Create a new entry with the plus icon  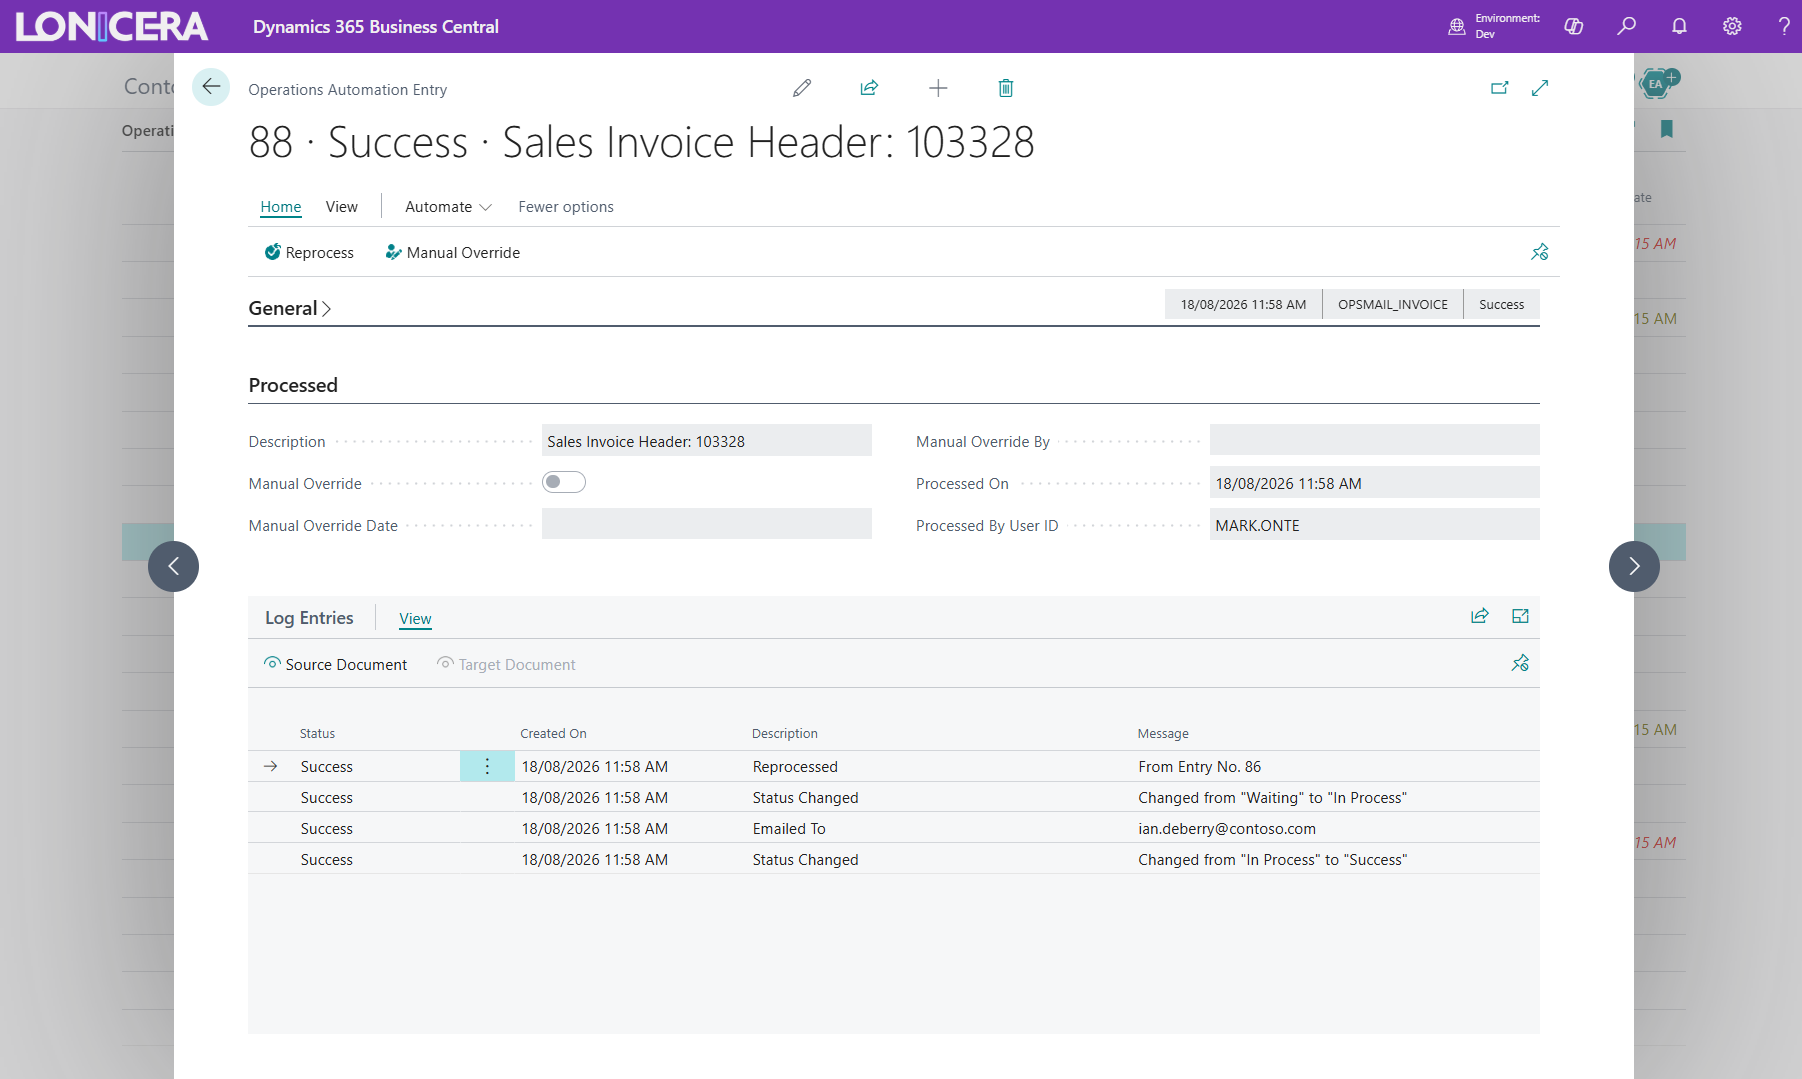pyautogui.click(x=938, y=88)
